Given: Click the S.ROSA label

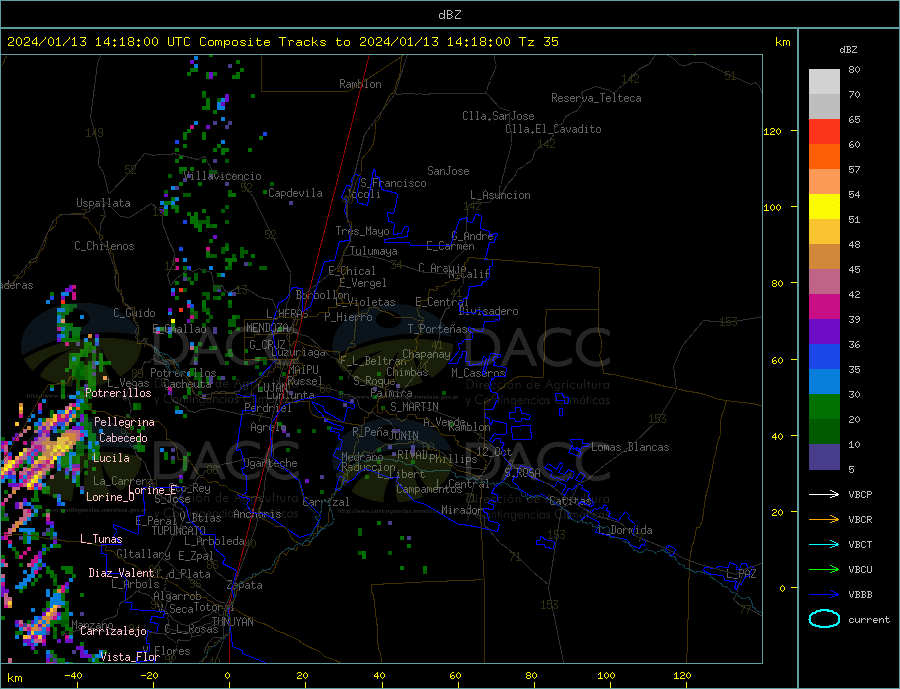Looking at the screenshot, I should tap(522, 473).
